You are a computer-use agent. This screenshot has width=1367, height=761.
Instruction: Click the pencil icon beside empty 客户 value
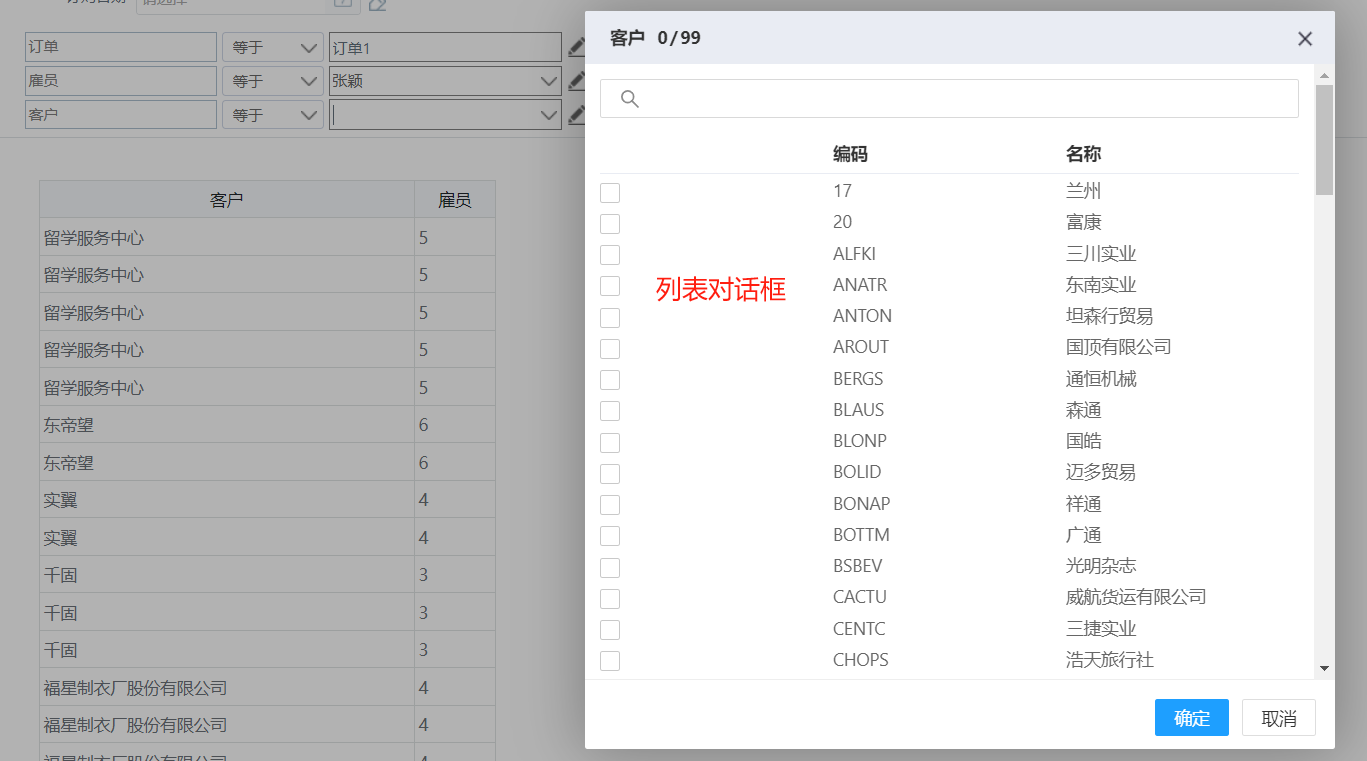tap(576, 115)
